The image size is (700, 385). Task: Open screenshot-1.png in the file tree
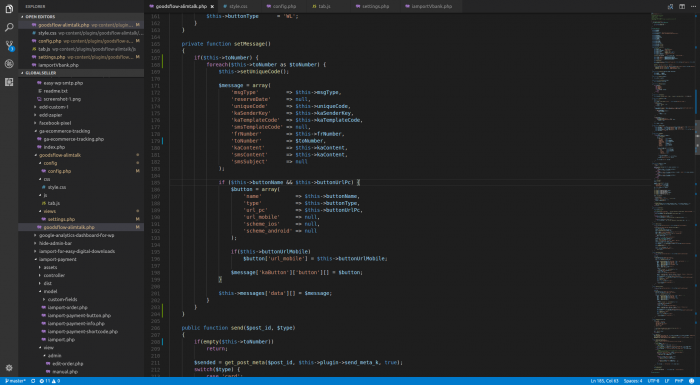(x=62, y=99)
